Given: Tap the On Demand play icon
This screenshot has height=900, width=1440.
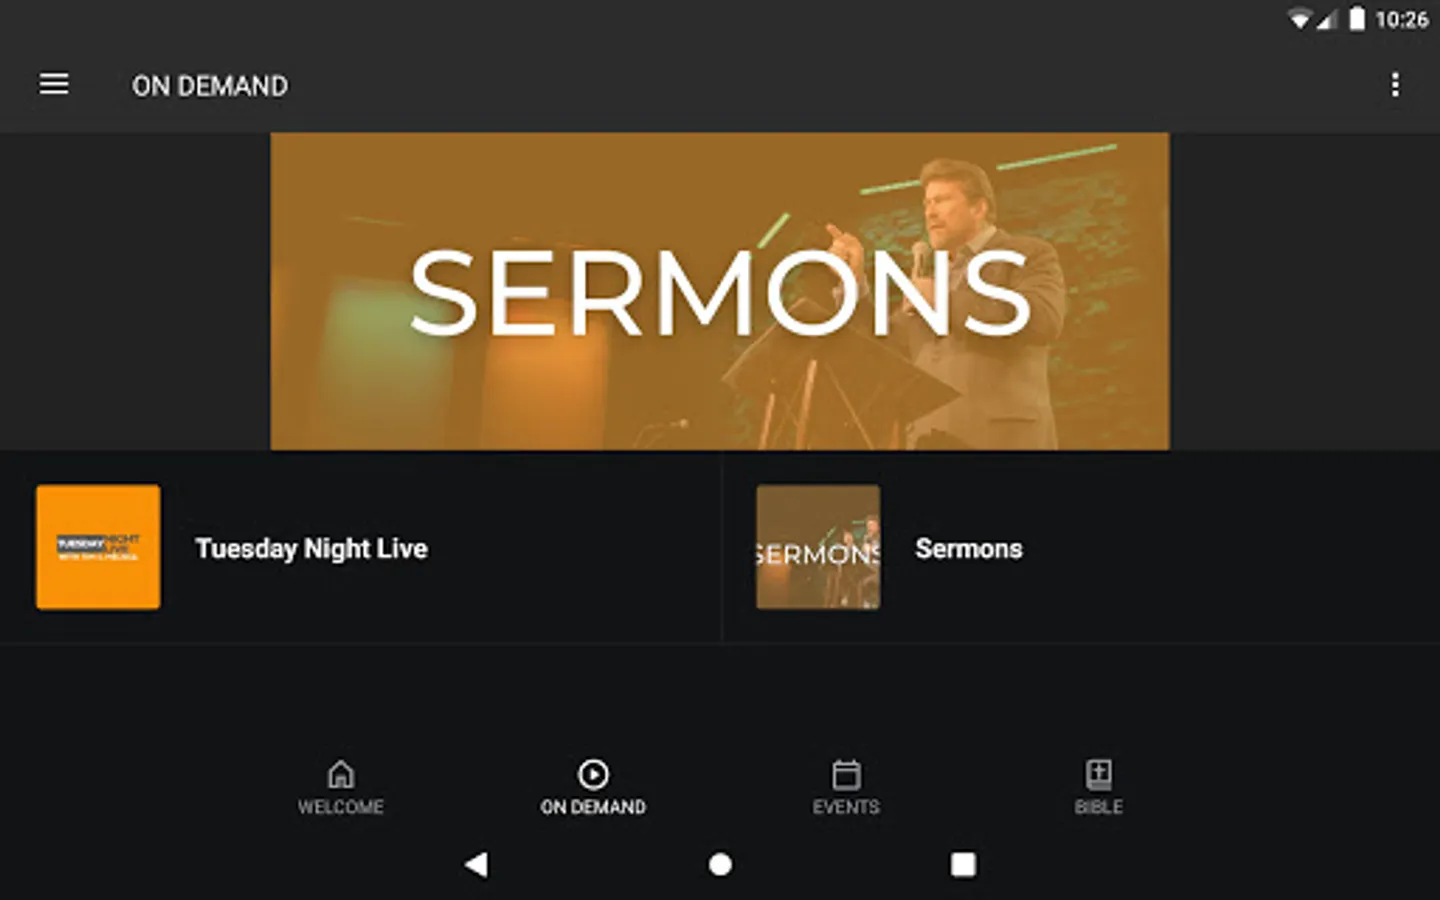Looking at the screenshot, I should click(x=593, y=774).
